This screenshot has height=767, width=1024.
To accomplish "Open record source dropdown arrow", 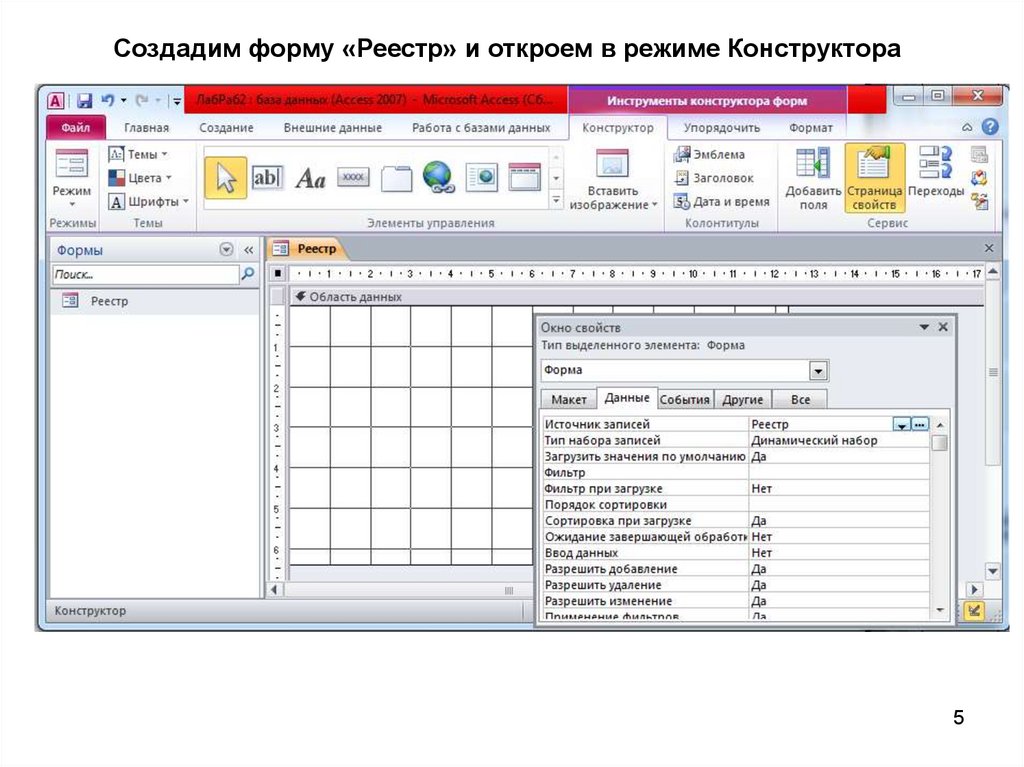I will tap(901, 425).
